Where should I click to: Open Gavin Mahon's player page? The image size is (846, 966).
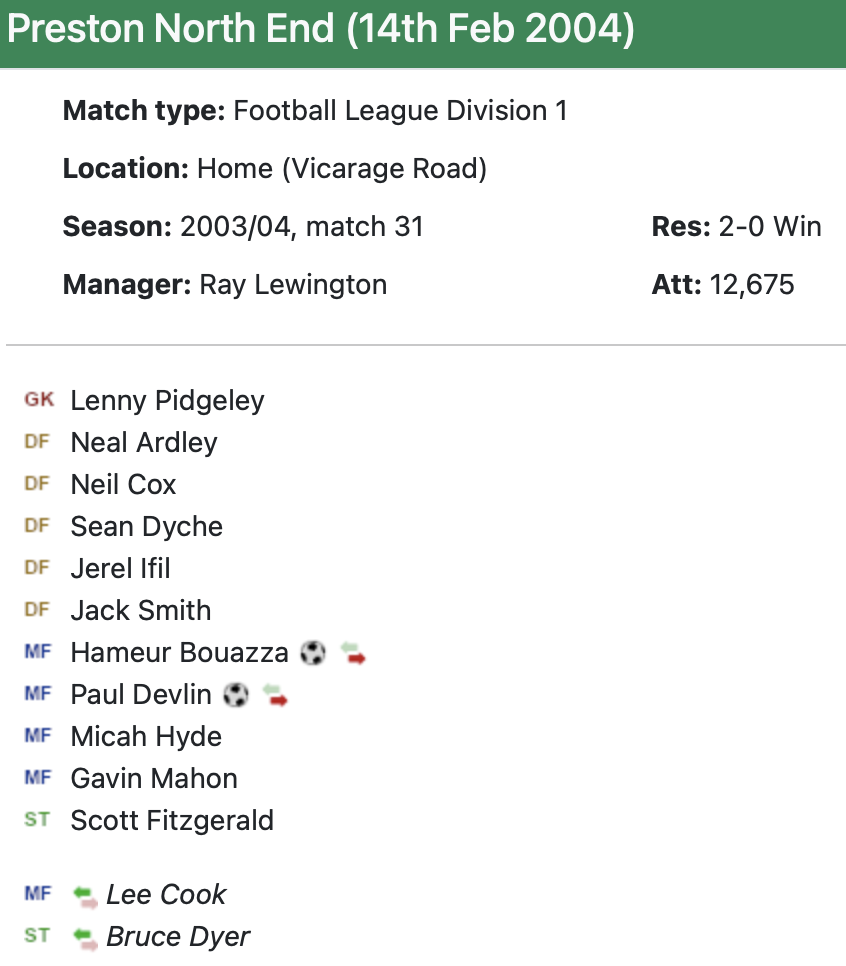(x=154, y=779)
